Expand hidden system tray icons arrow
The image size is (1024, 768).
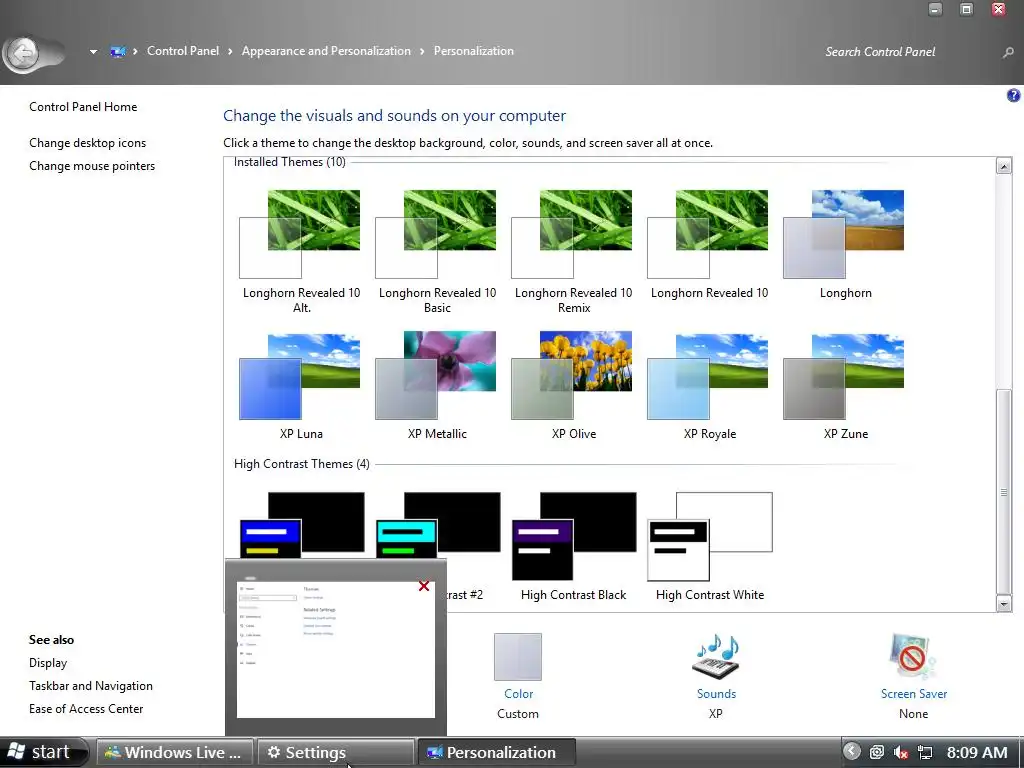point(851,752)
